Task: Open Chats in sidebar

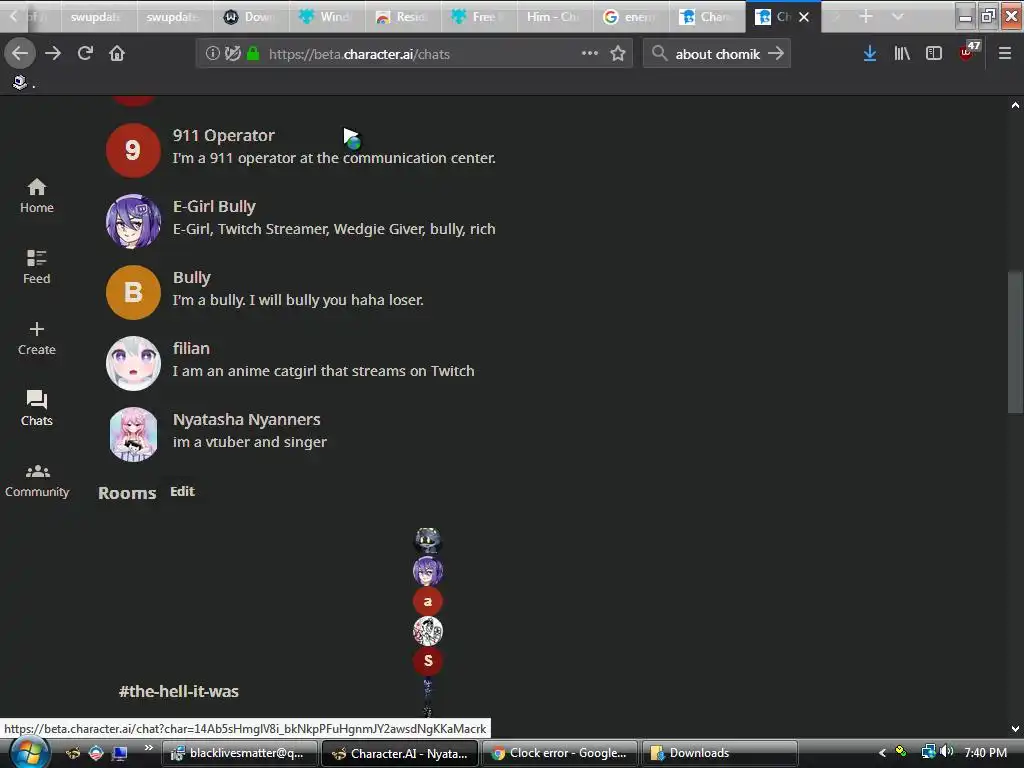Action: 37,409
